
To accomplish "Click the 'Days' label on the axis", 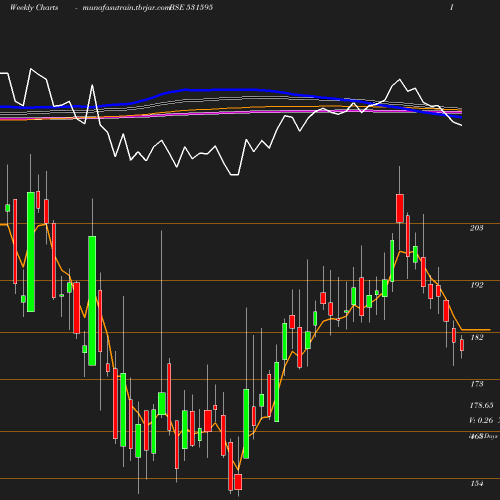I will tap(490, 436).
